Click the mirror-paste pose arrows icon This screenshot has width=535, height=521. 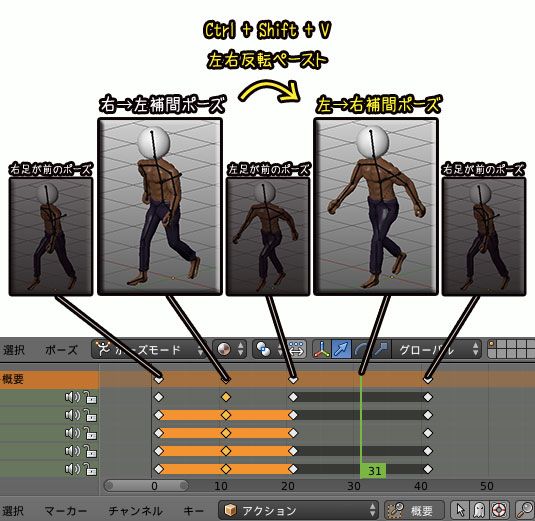296,349
